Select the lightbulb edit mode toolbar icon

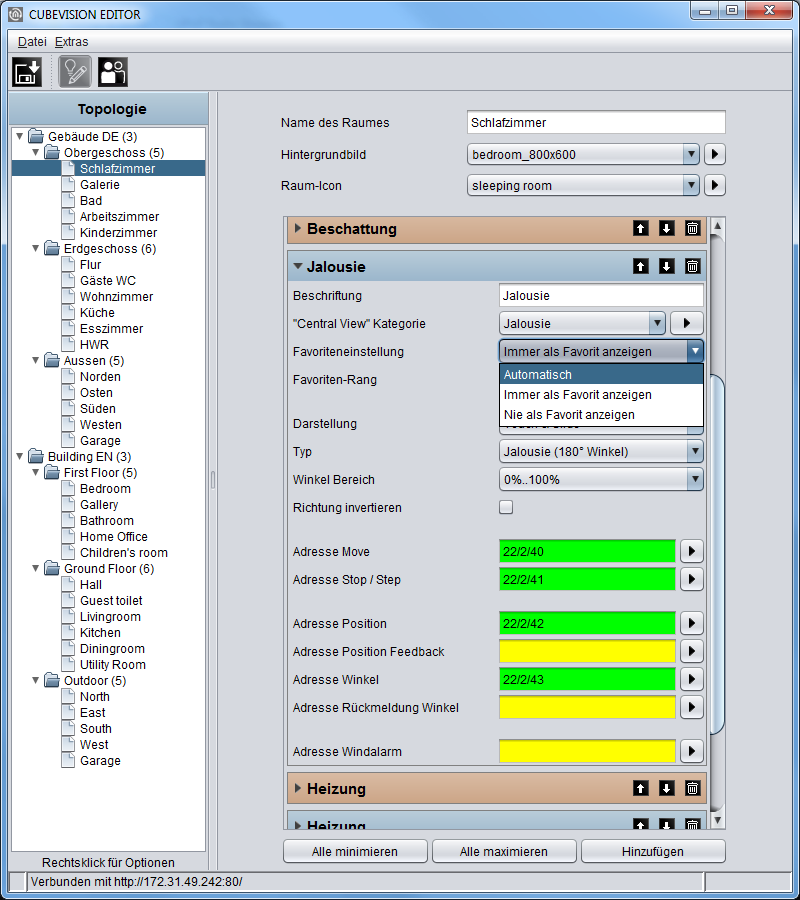[75, 72]
